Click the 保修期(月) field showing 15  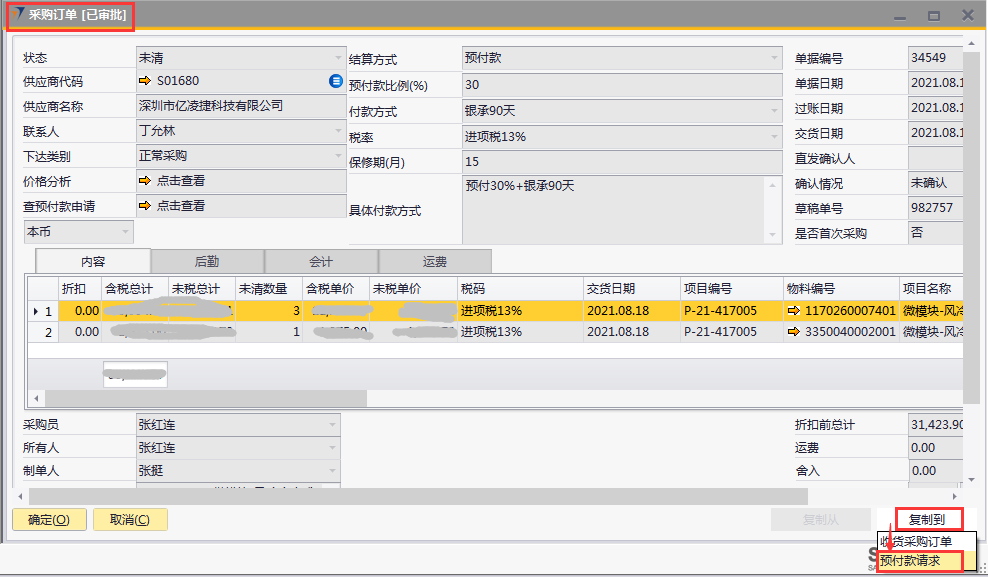click(x=620, y=161)
